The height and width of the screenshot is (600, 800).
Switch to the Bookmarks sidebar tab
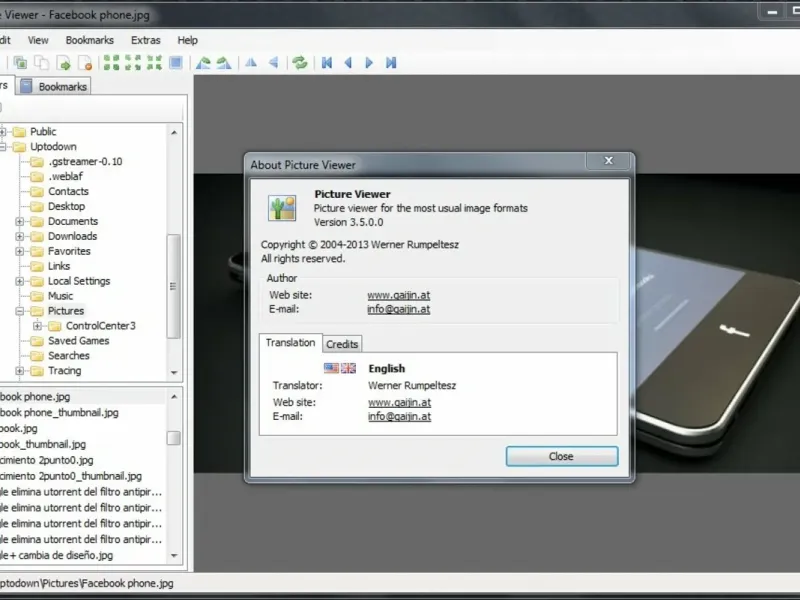click(x=54, y=86)
